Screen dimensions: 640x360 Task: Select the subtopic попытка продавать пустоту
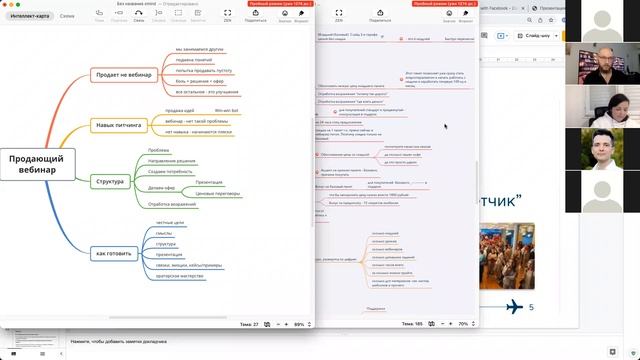(204, 71)
